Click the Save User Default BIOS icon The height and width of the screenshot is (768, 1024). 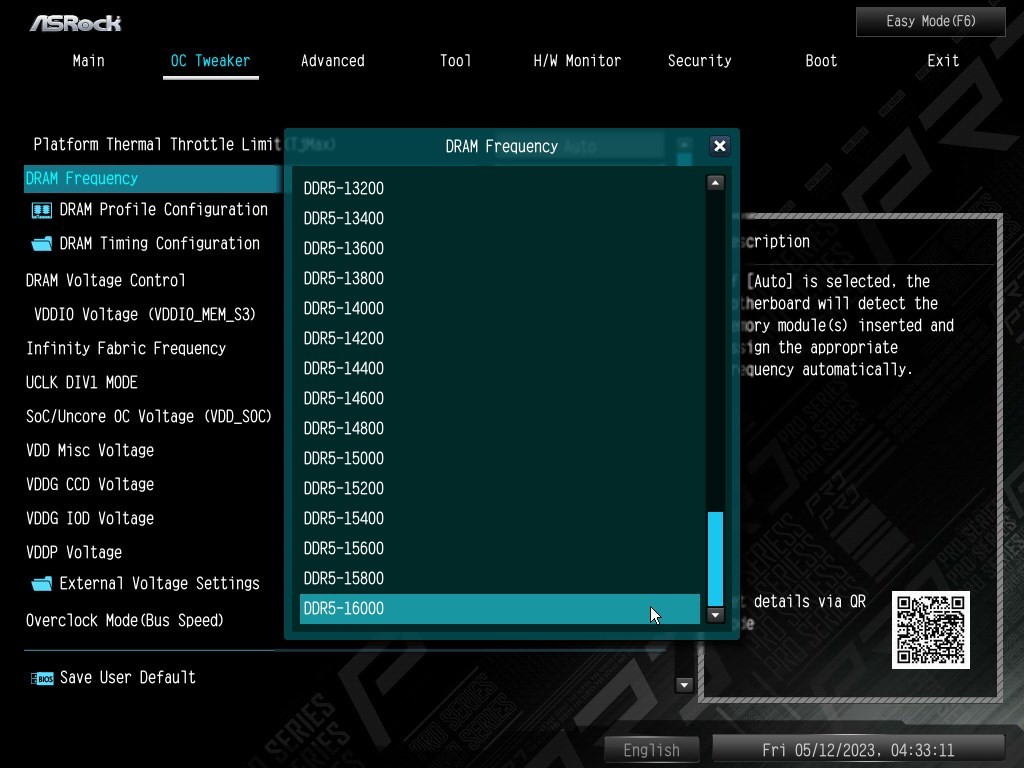42,678
